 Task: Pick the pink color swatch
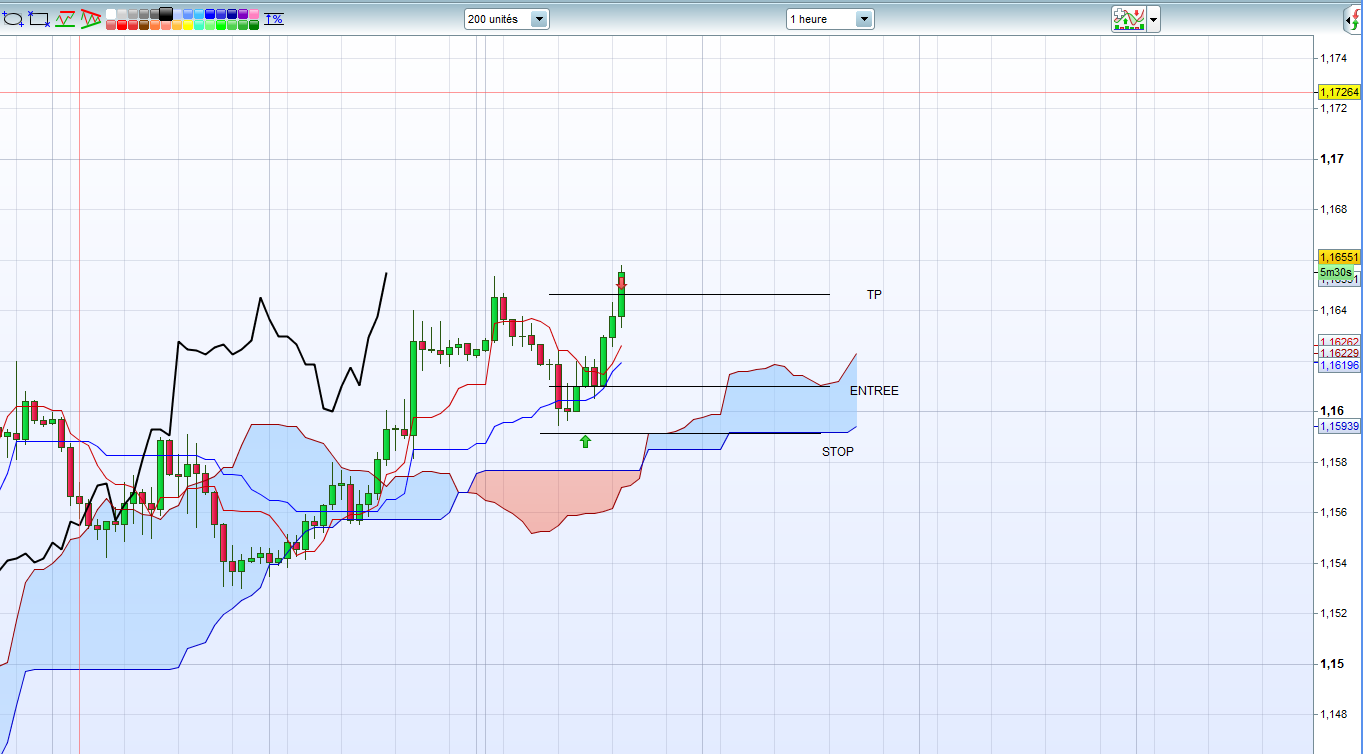coord(254,14)
